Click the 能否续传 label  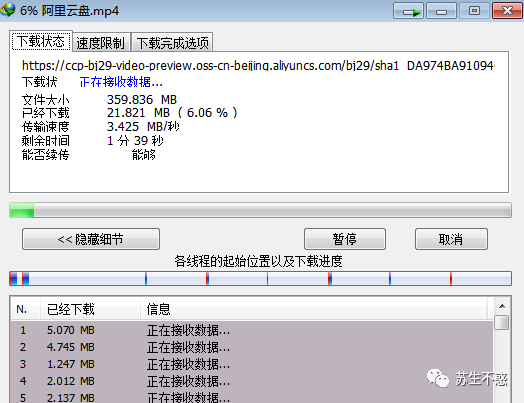[x=45, y=155]
